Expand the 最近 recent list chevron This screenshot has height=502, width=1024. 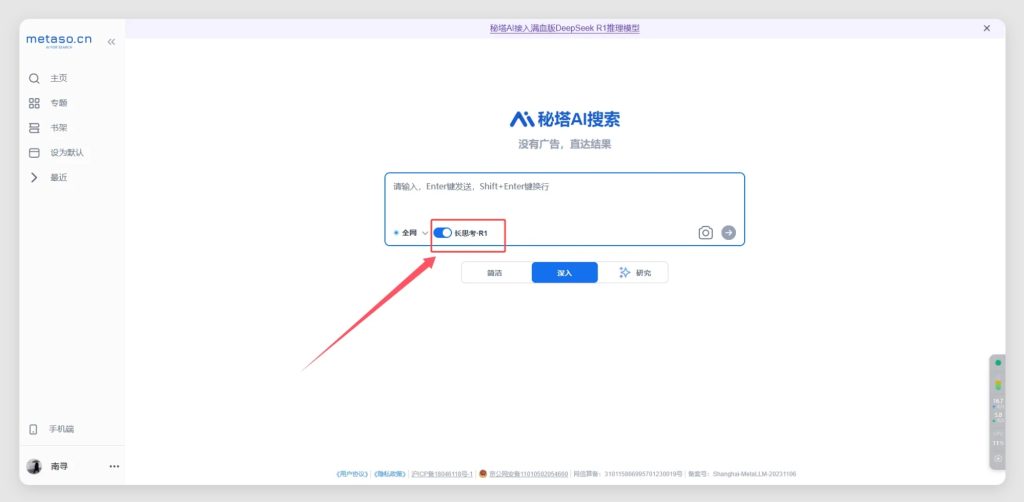tap(34, 178)
